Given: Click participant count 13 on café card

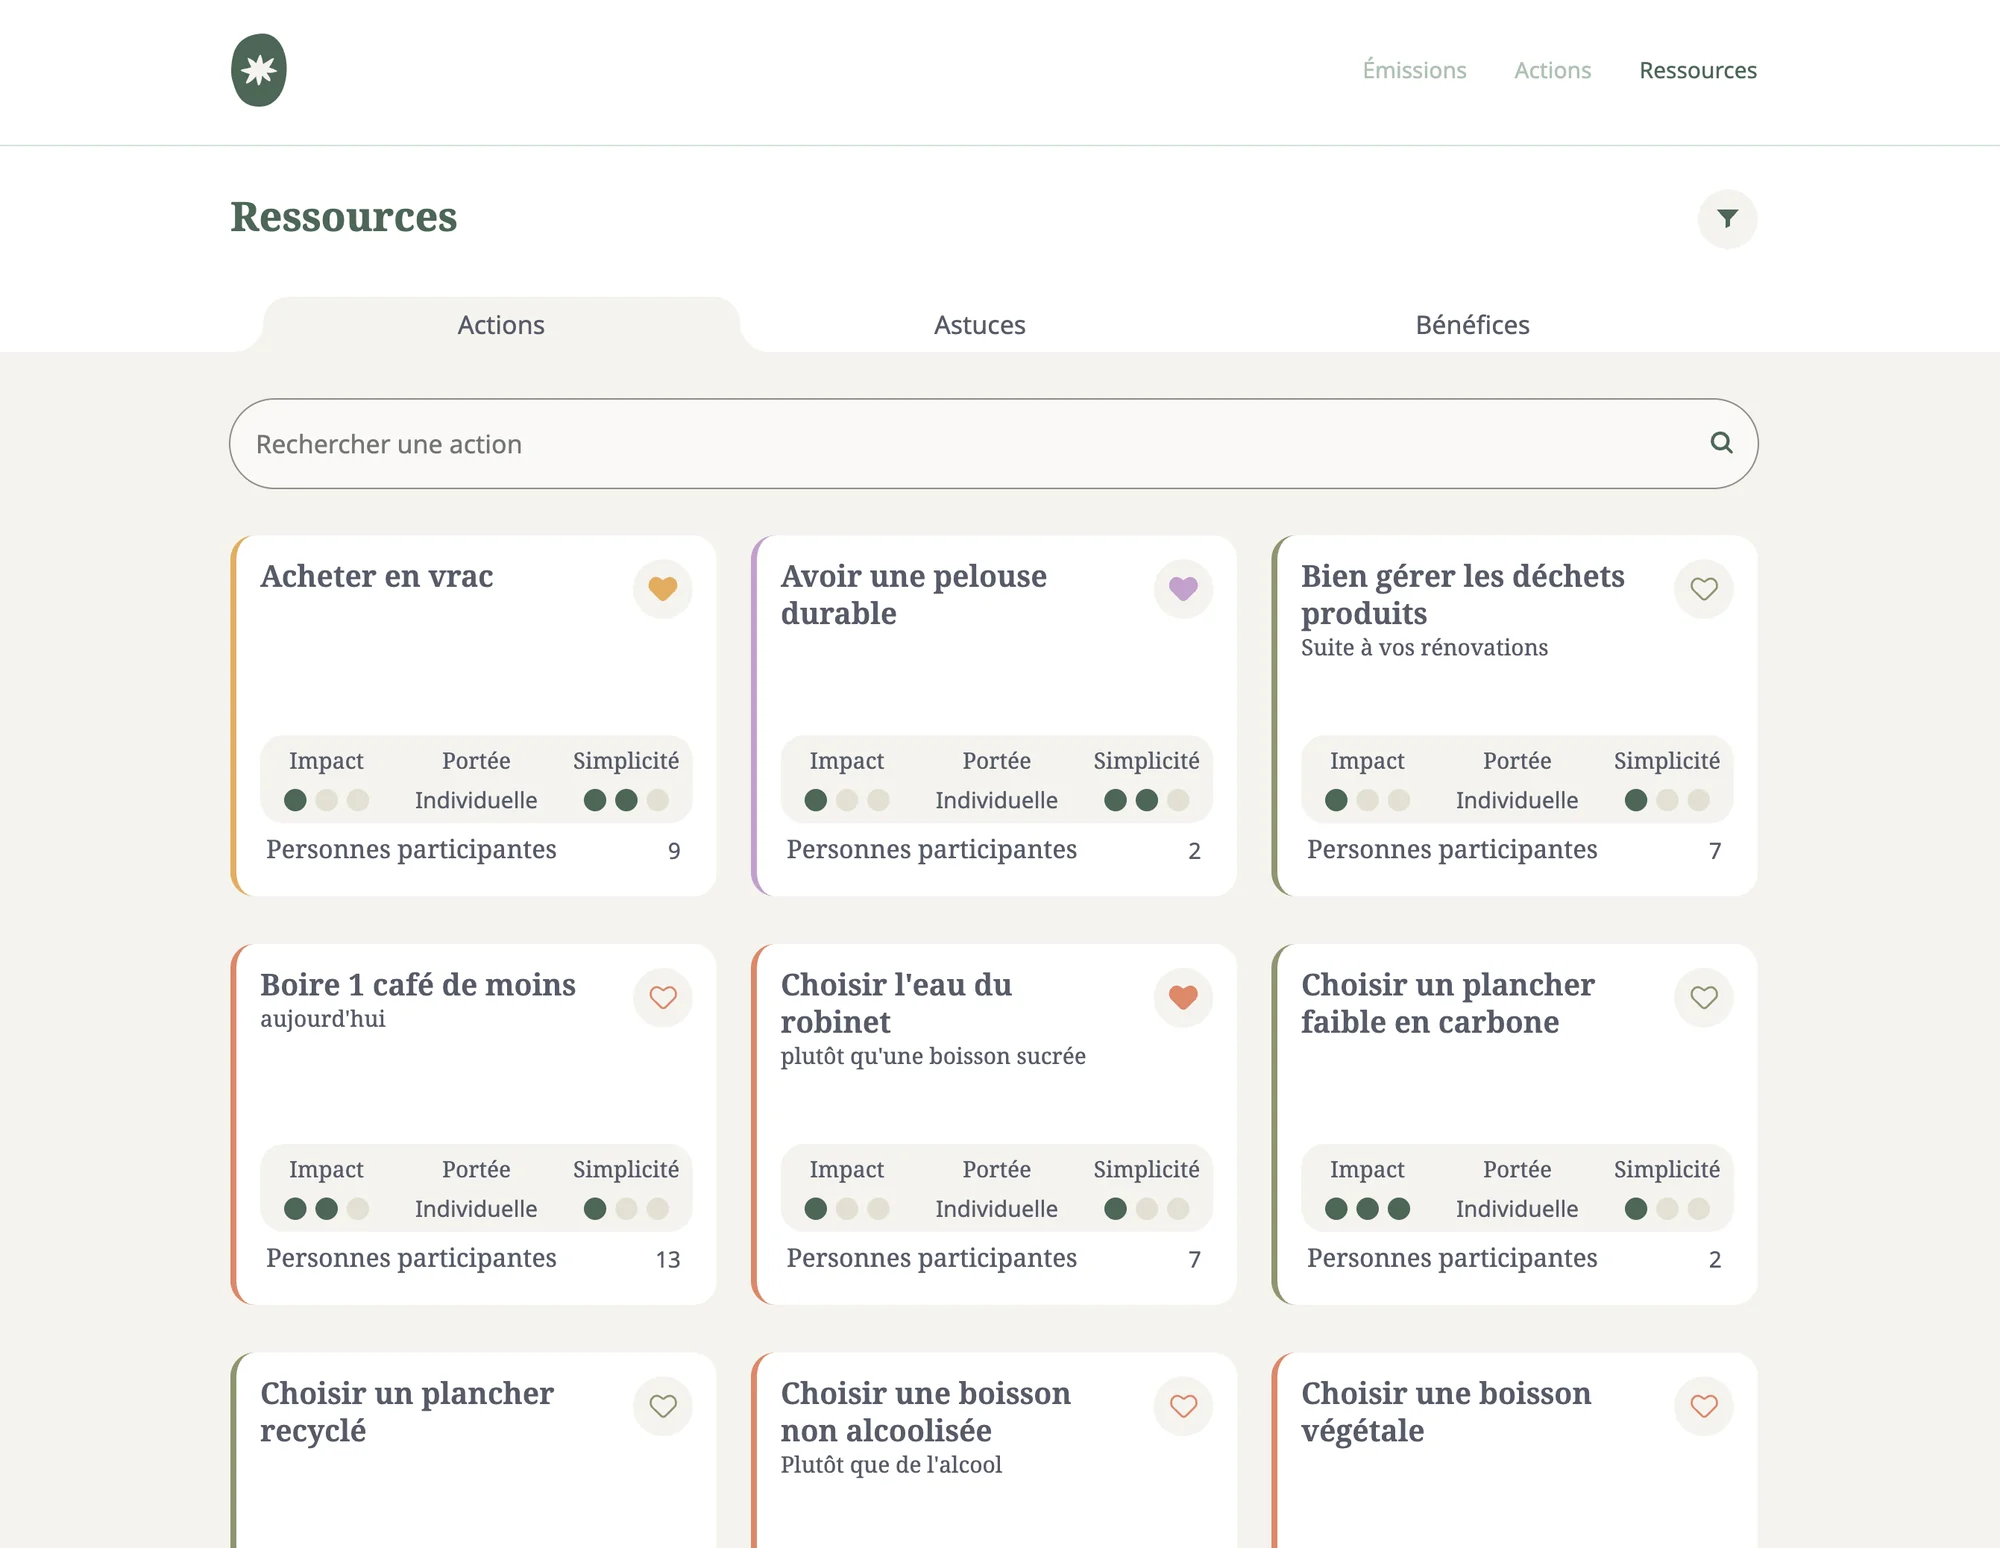Looking at the screenshot, I should click(668, 1260).
